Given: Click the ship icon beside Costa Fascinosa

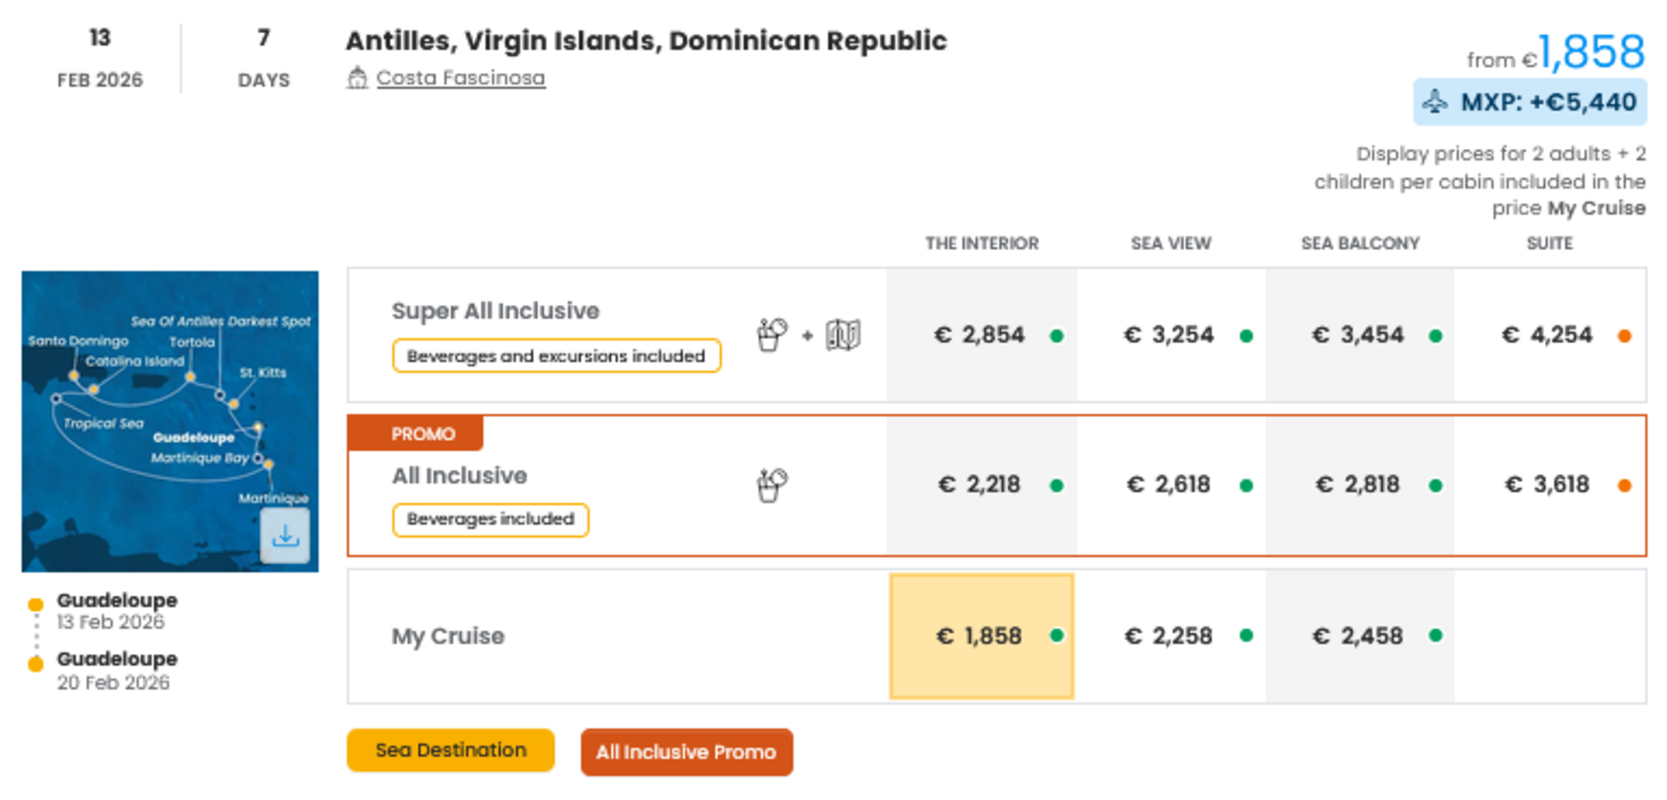Looking at the screenshot, I should coord(358,76).
